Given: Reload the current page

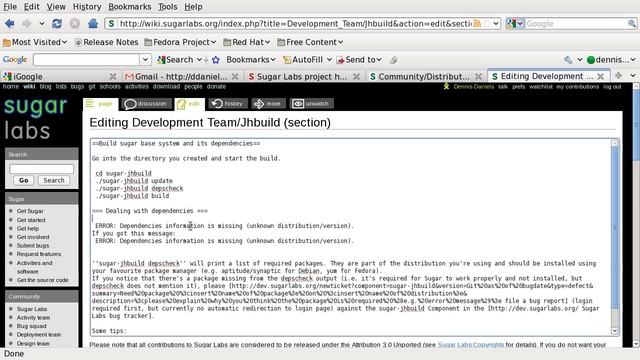Looking at the screenshot, I should pos(57,24).
